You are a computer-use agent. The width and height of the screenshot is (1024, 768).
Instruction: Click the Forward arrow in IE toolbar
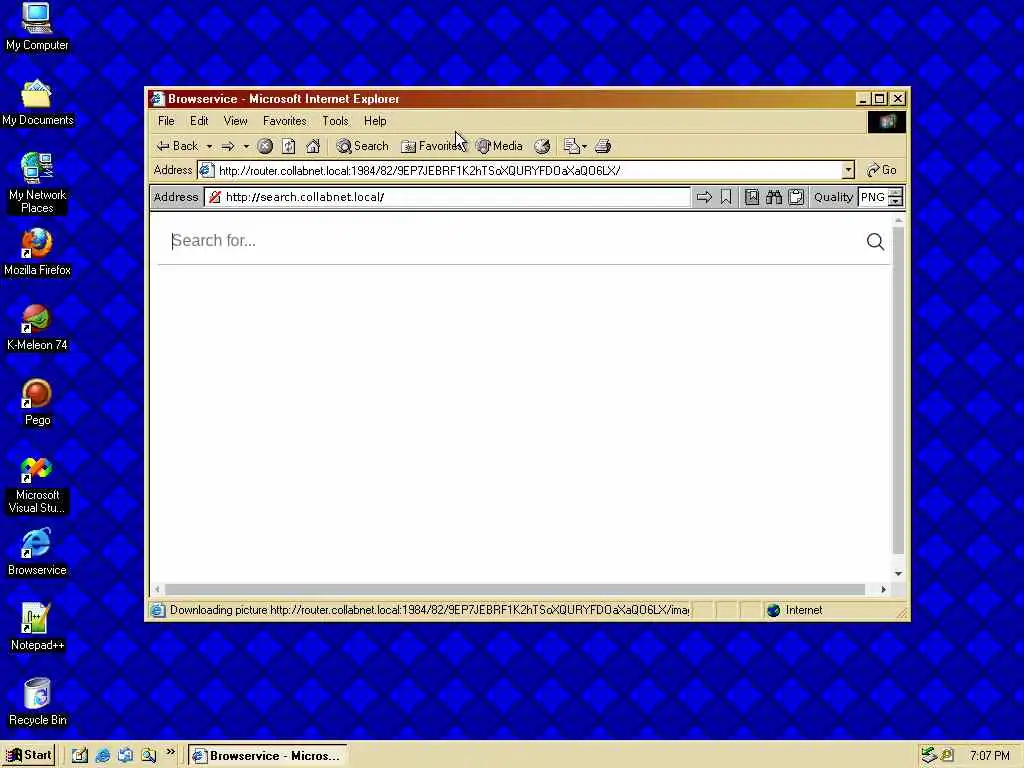(x=228, y=146)
